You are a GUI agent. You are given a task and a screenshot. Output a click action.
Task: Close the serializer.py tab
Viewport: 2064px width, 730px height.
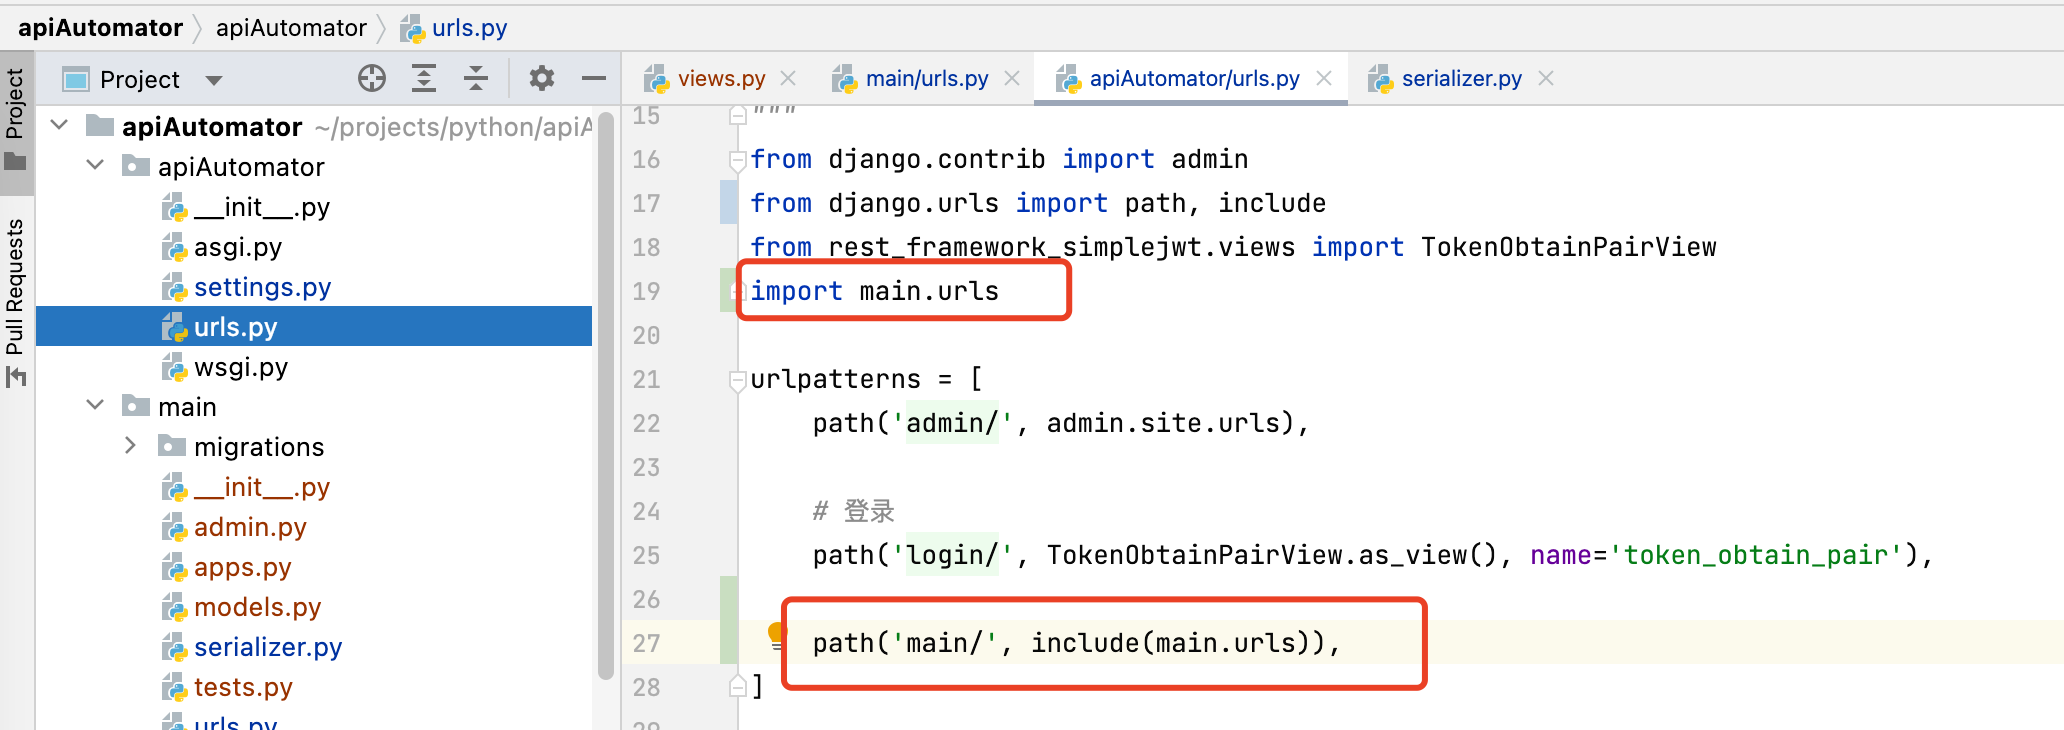tap(1546, 78)
